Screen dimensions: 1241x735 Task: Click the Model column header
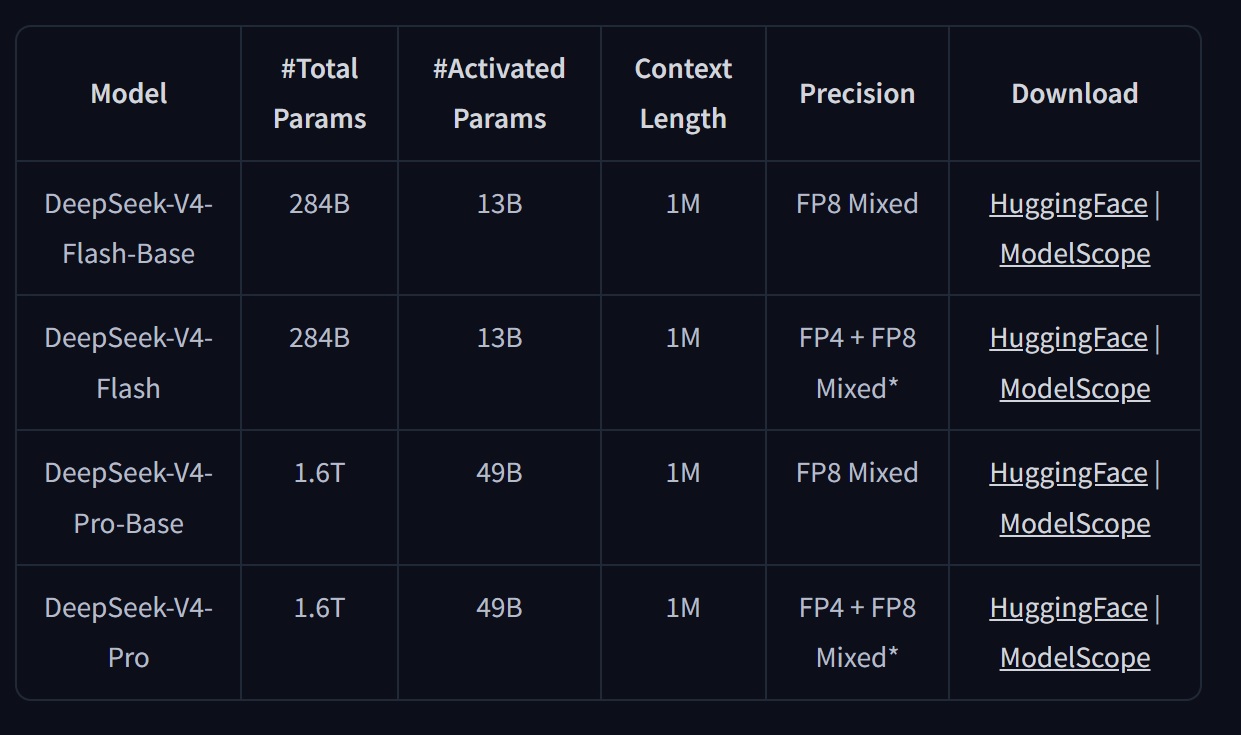click(129, 94)
